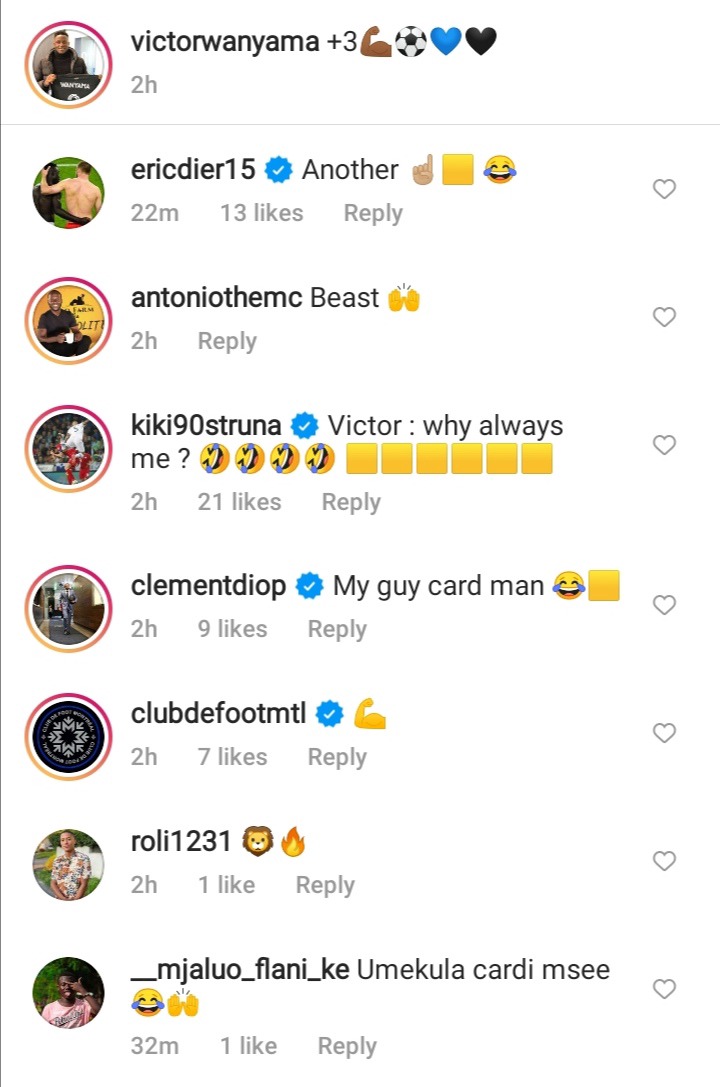Viewport: 720px width, 1087px height.
Task: Open clubdefootmtl's logo avatar
Action: pyautogui.click(x=68, y=736)
